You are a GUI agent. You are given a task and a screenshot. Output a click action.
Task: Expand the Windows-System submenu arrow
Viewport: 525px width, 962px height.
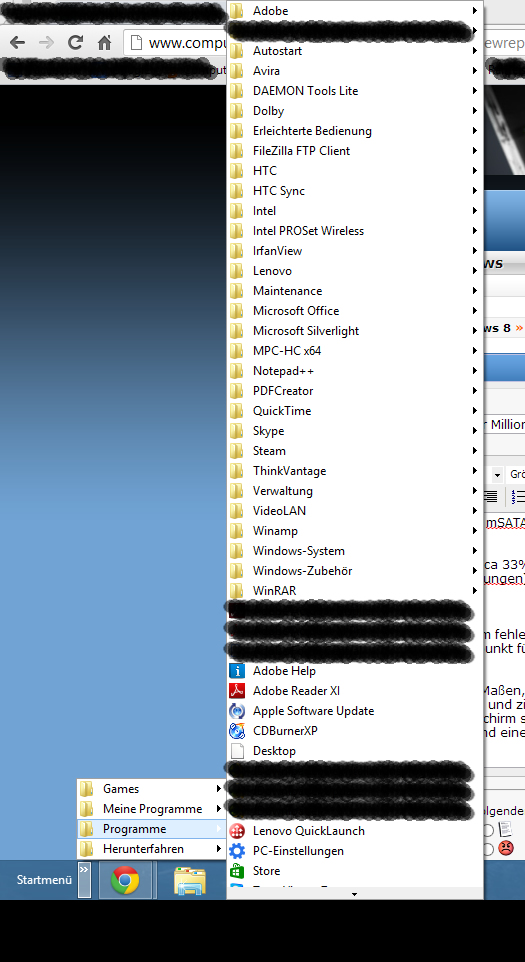pyautogui.click(x=475, y=550)
